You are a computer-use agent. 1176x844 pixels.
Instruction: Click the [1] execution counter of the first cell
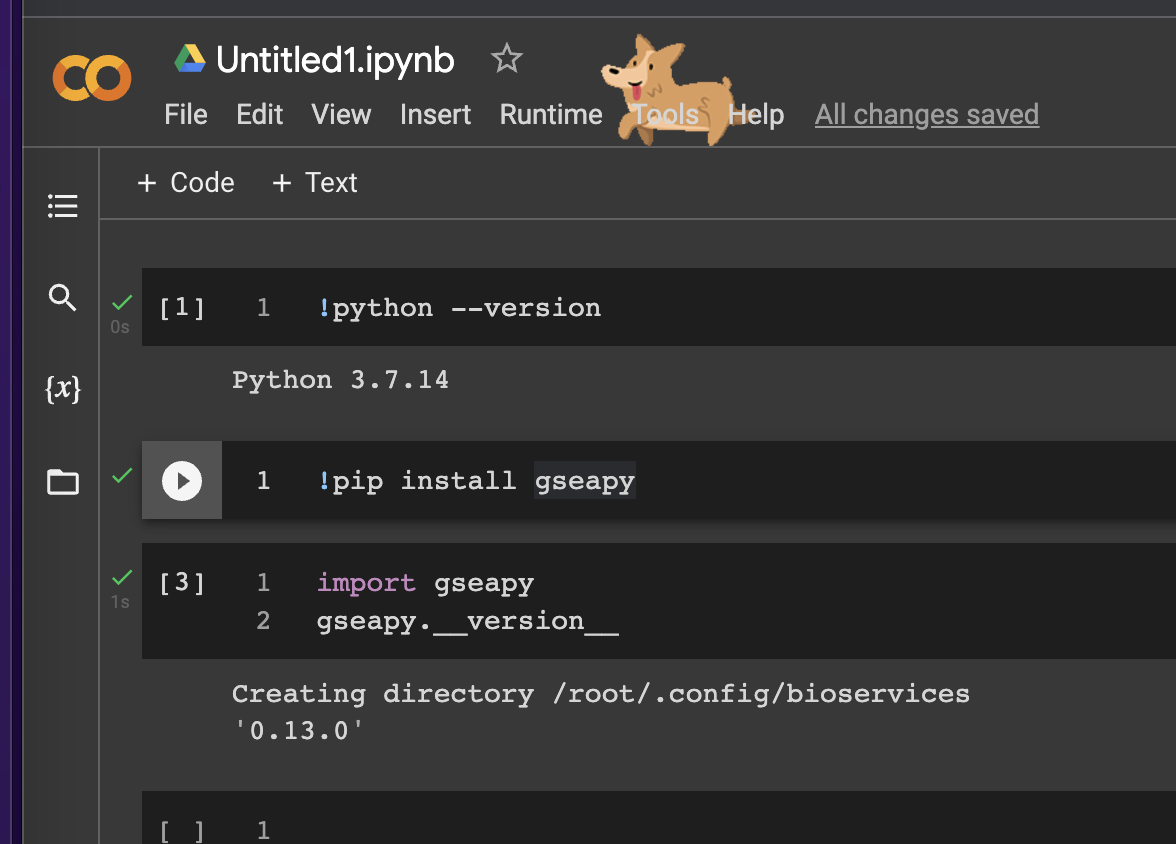[x=182, y=307]
